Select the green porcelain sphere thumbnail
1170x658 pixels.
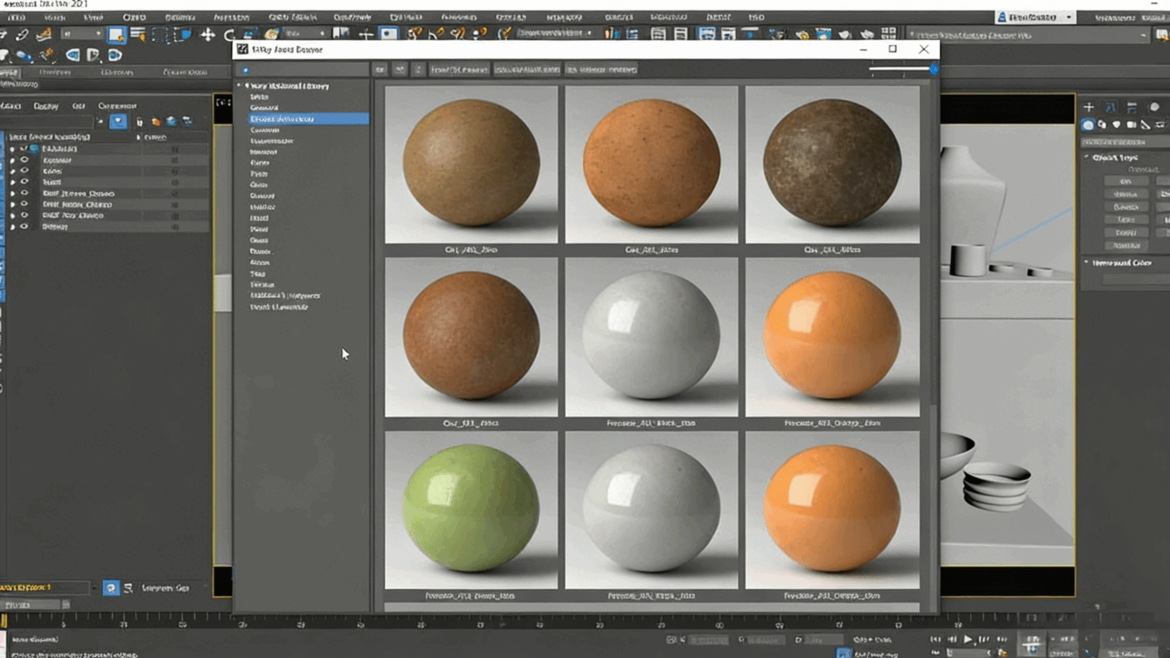point(472,508)
